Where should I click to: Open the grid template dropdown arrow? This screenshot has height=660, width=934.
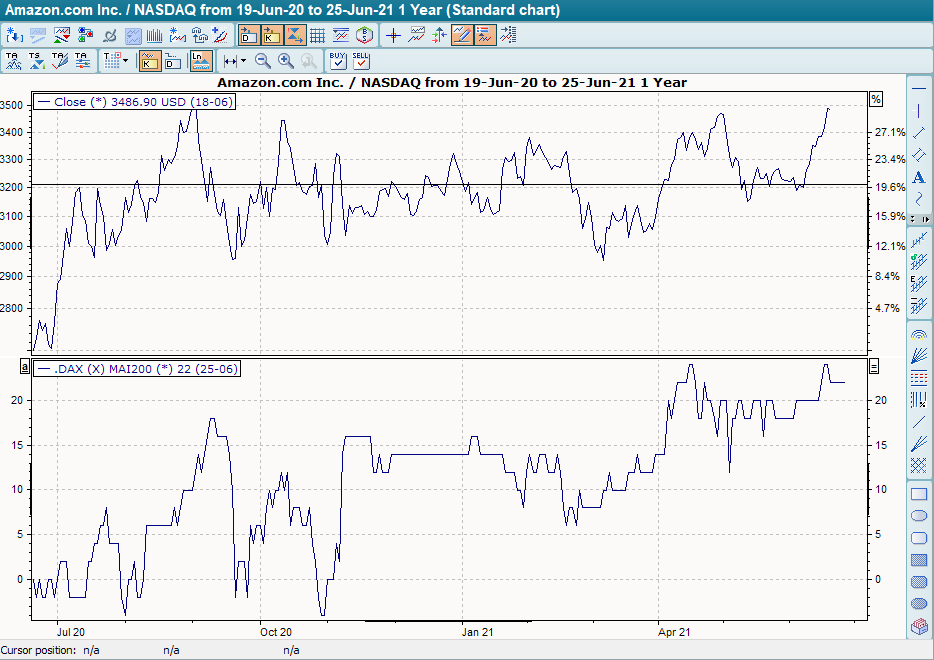[x=125, y=61]
